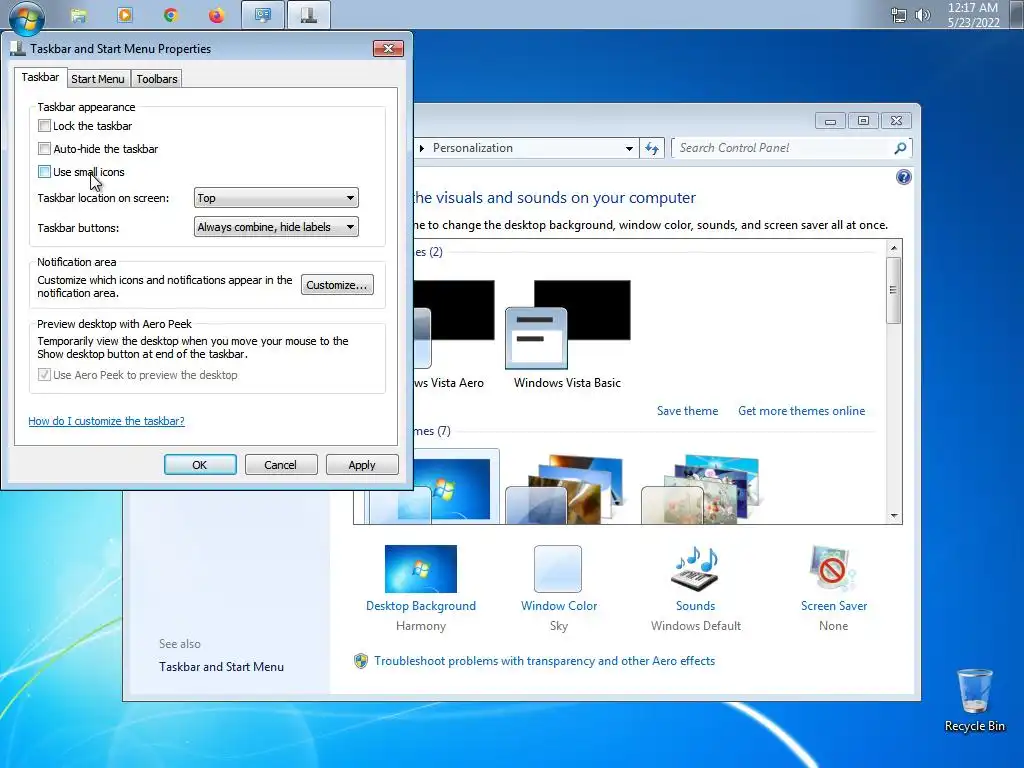Image resolution: width=1024 pixels, height=768 pixels.
Task: Open Taskbar and Start Menu link
Action: point(221,667)
